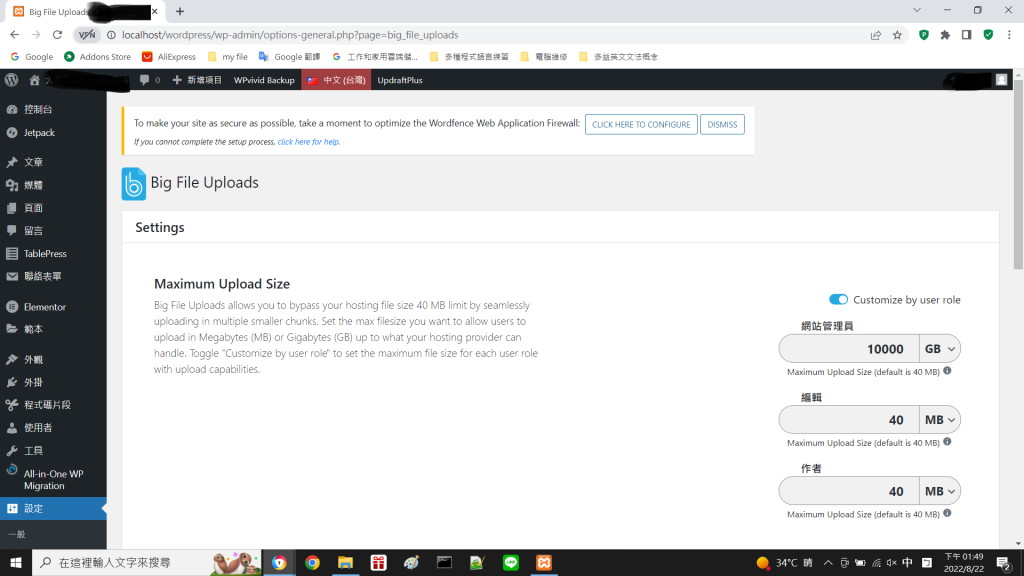Toggle Customize by user role switch

point(838,299)
